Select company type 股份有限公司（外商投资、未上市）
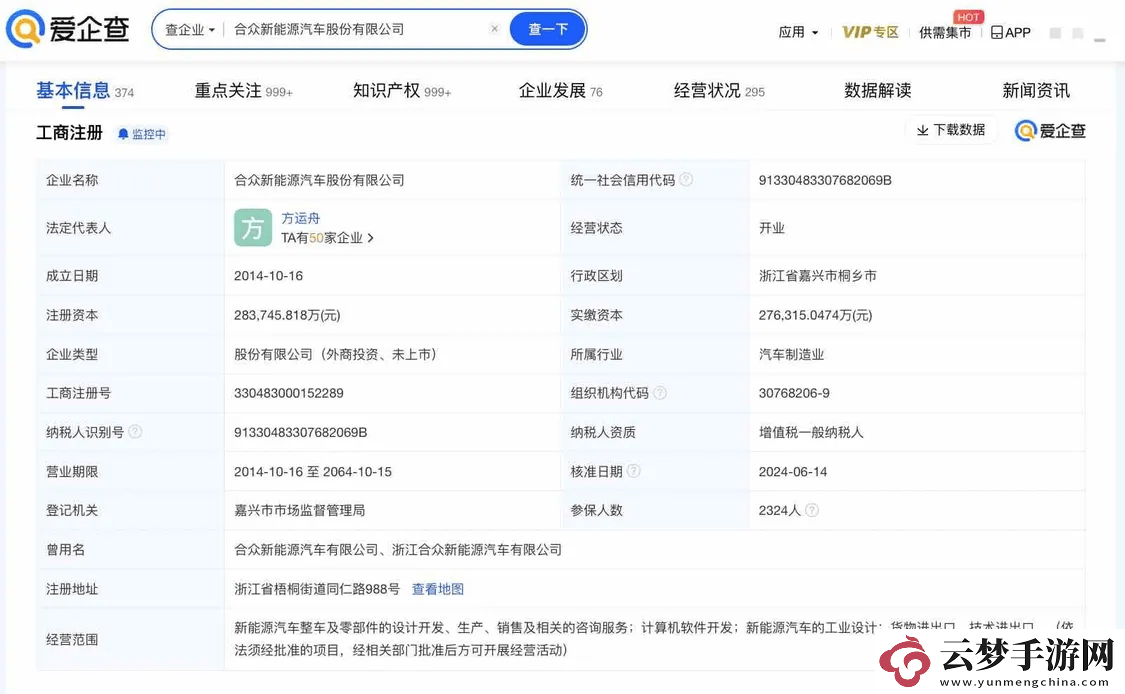1125x694 pixels. 335,355
